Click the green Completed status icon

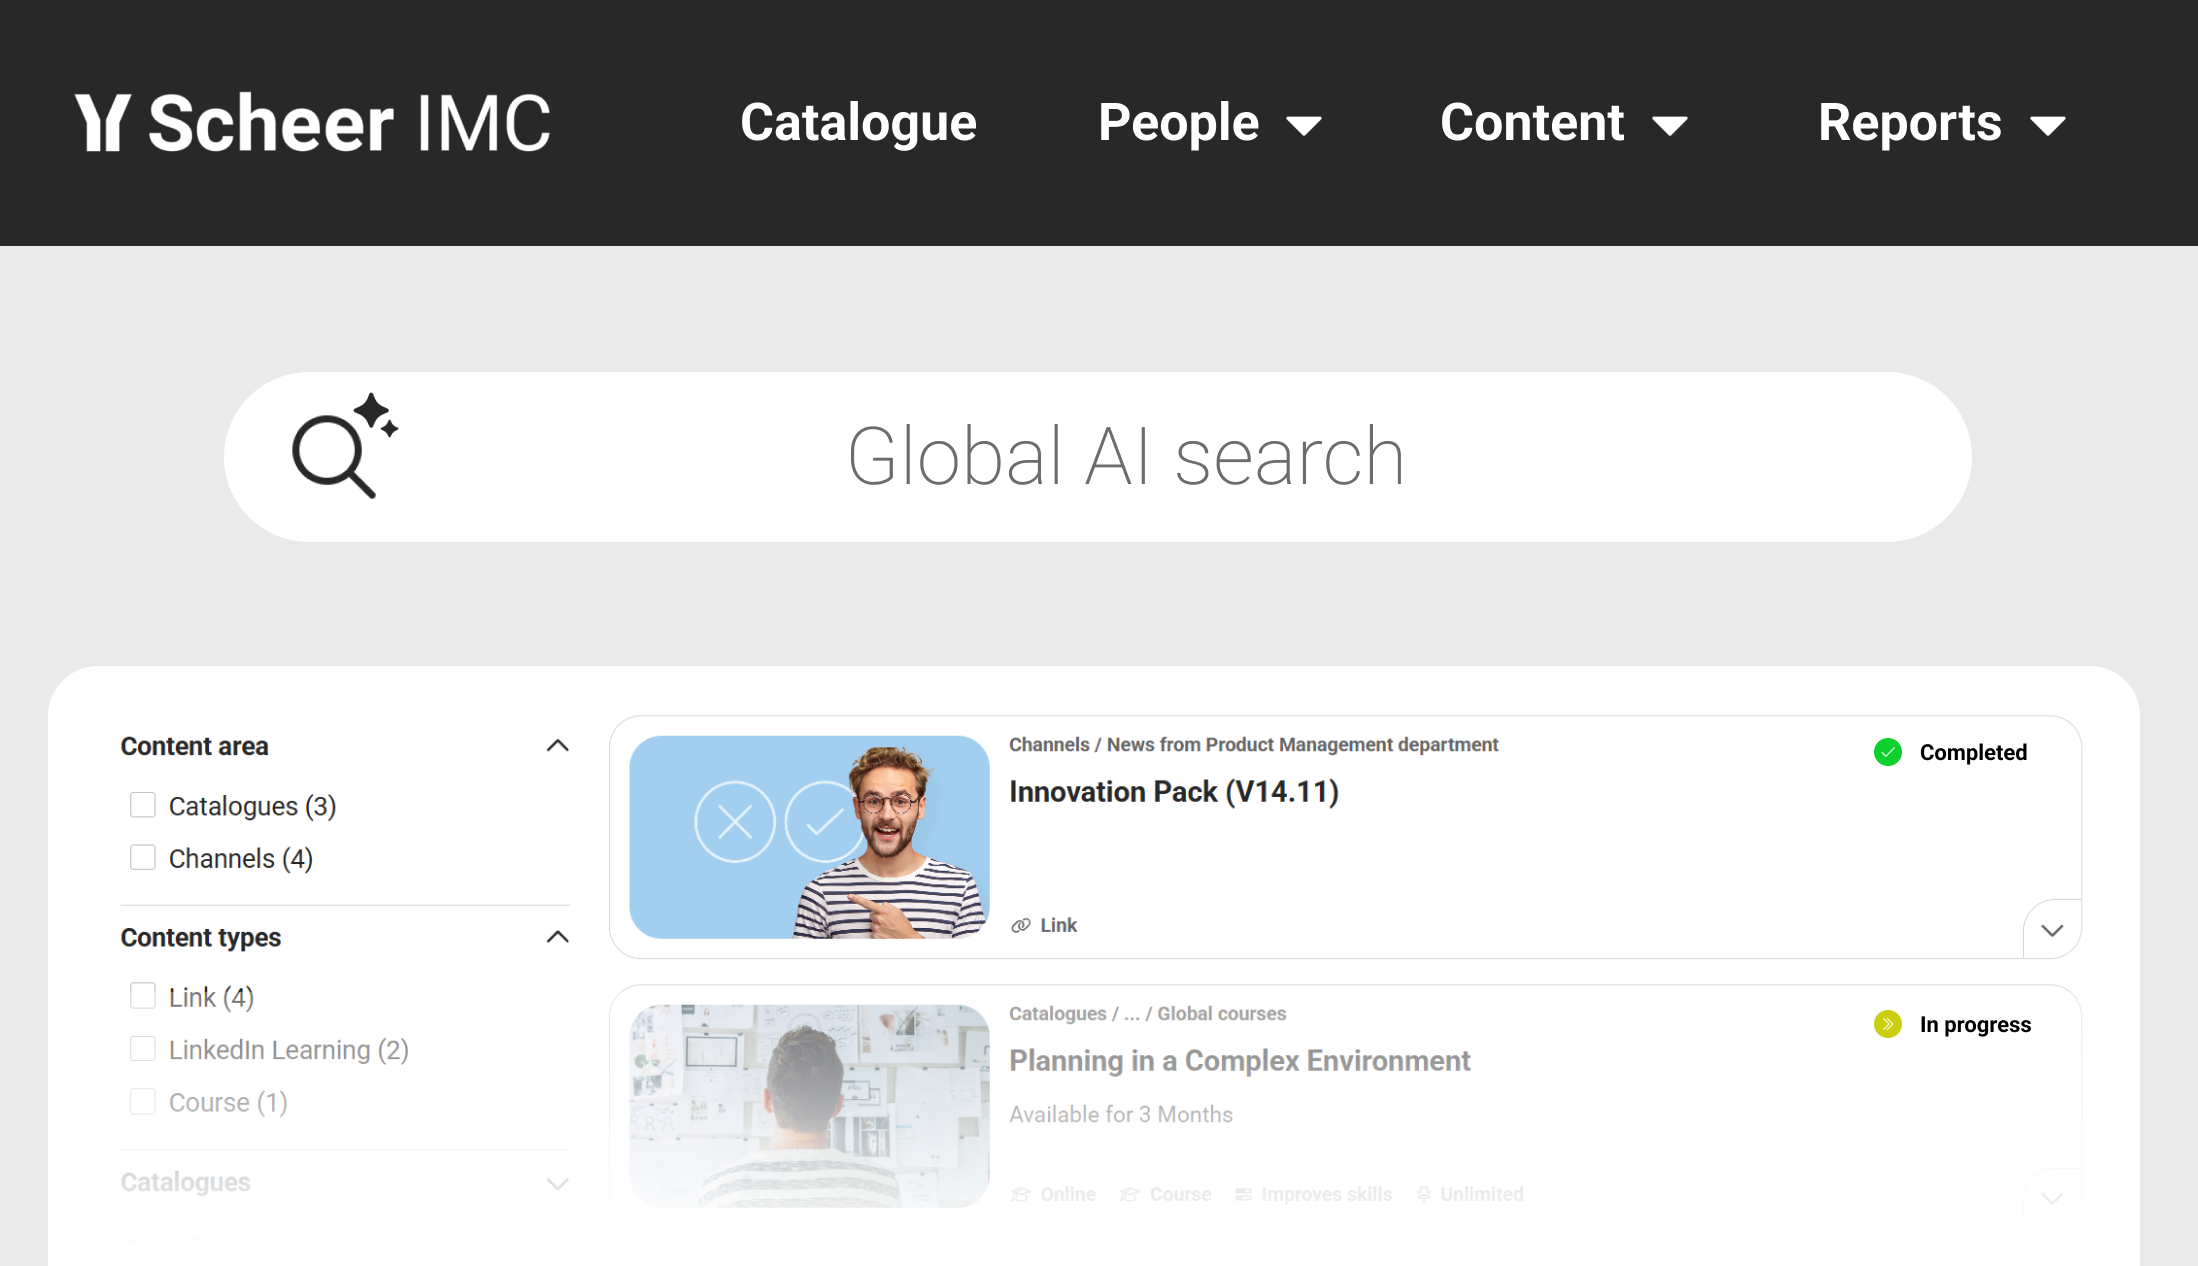pyautogui.click(x=1887, y=752)
